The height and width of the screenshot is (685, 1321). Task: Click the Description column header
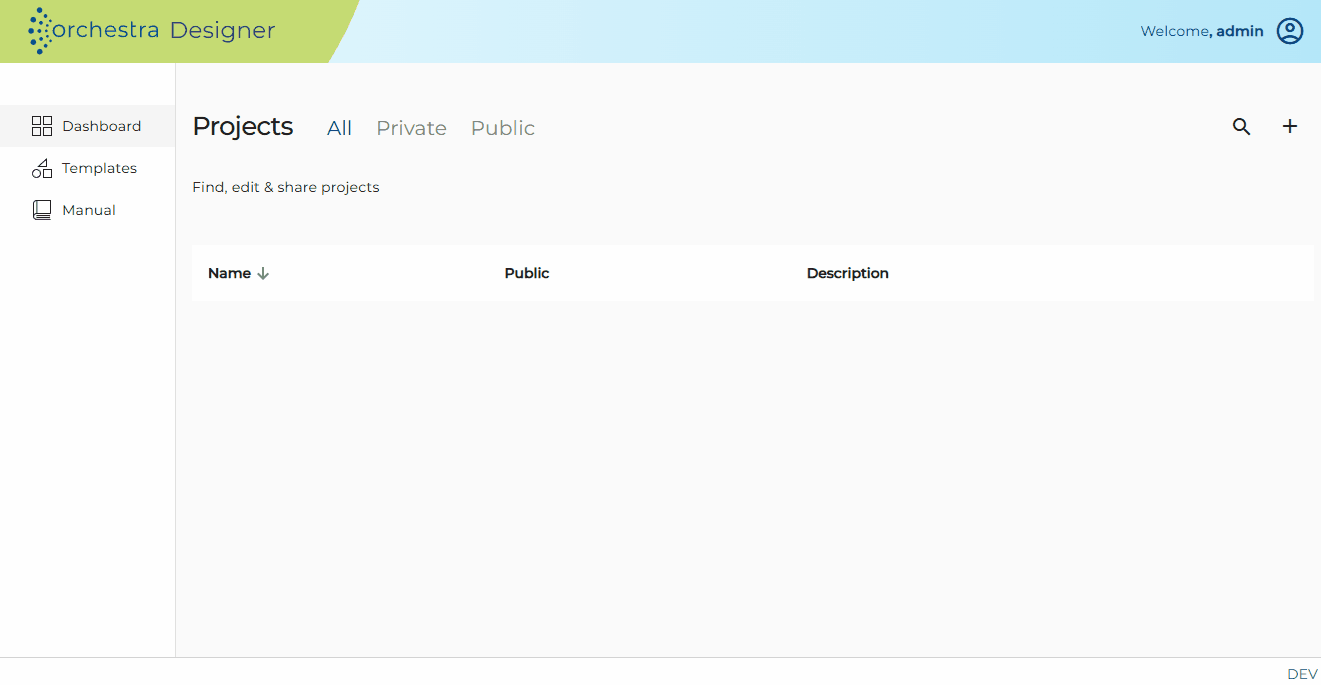(847, 273)
